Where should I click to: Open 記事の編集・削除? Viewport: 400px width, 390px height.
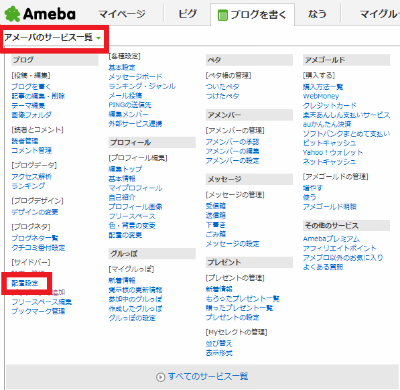coord(38,96)
